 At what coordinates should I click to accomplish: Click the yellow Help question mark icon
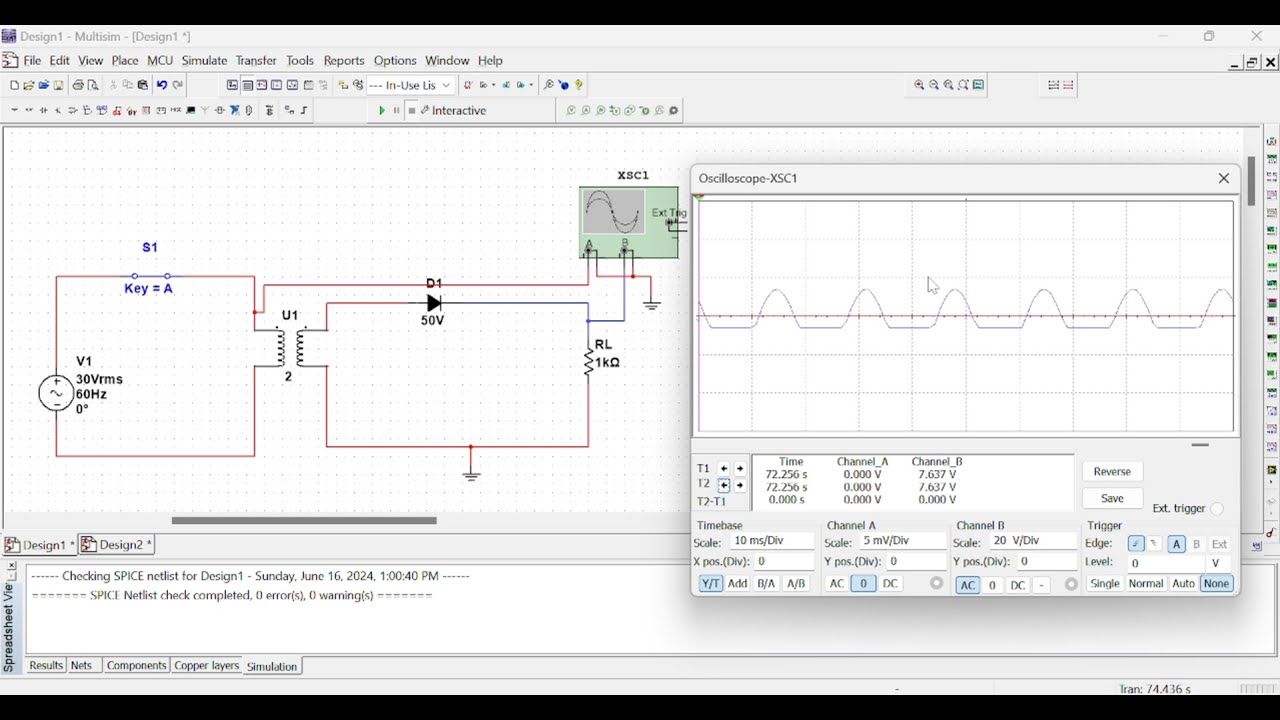pyautogui.click(x=579, y=85)
